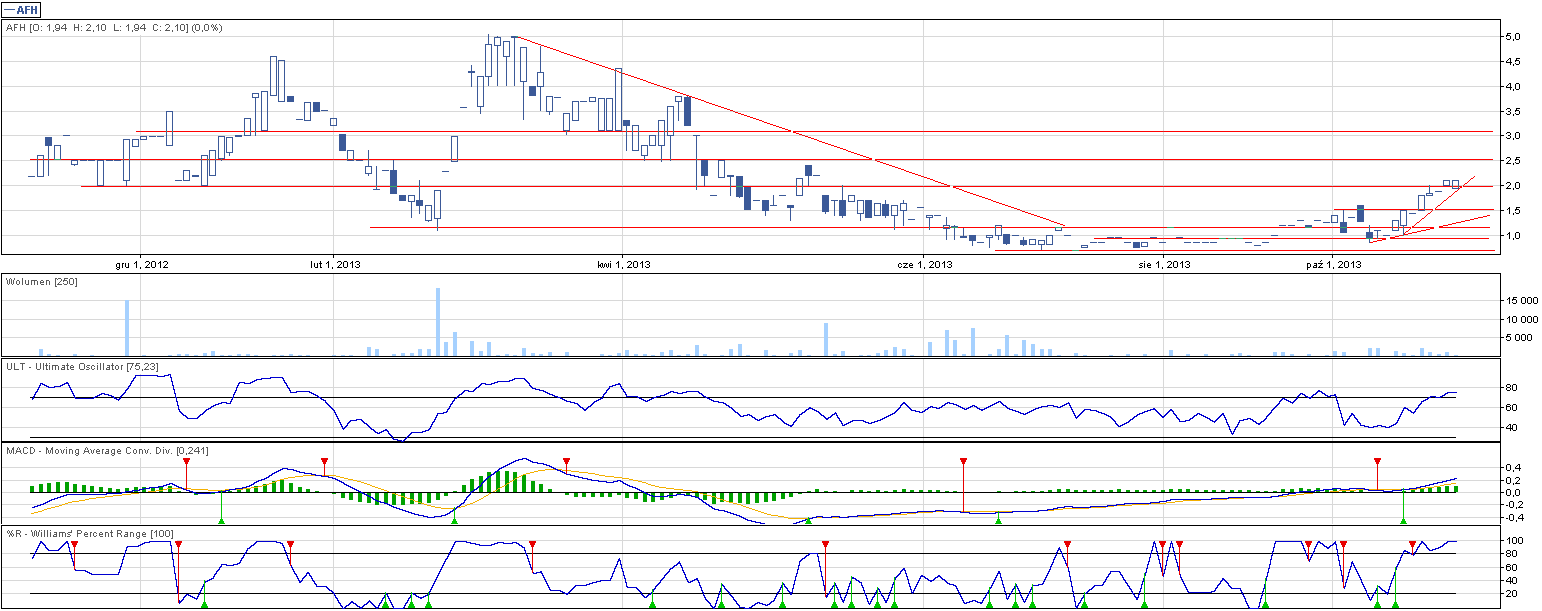Click the AFH OHLC quote header text

pos(114,28)
